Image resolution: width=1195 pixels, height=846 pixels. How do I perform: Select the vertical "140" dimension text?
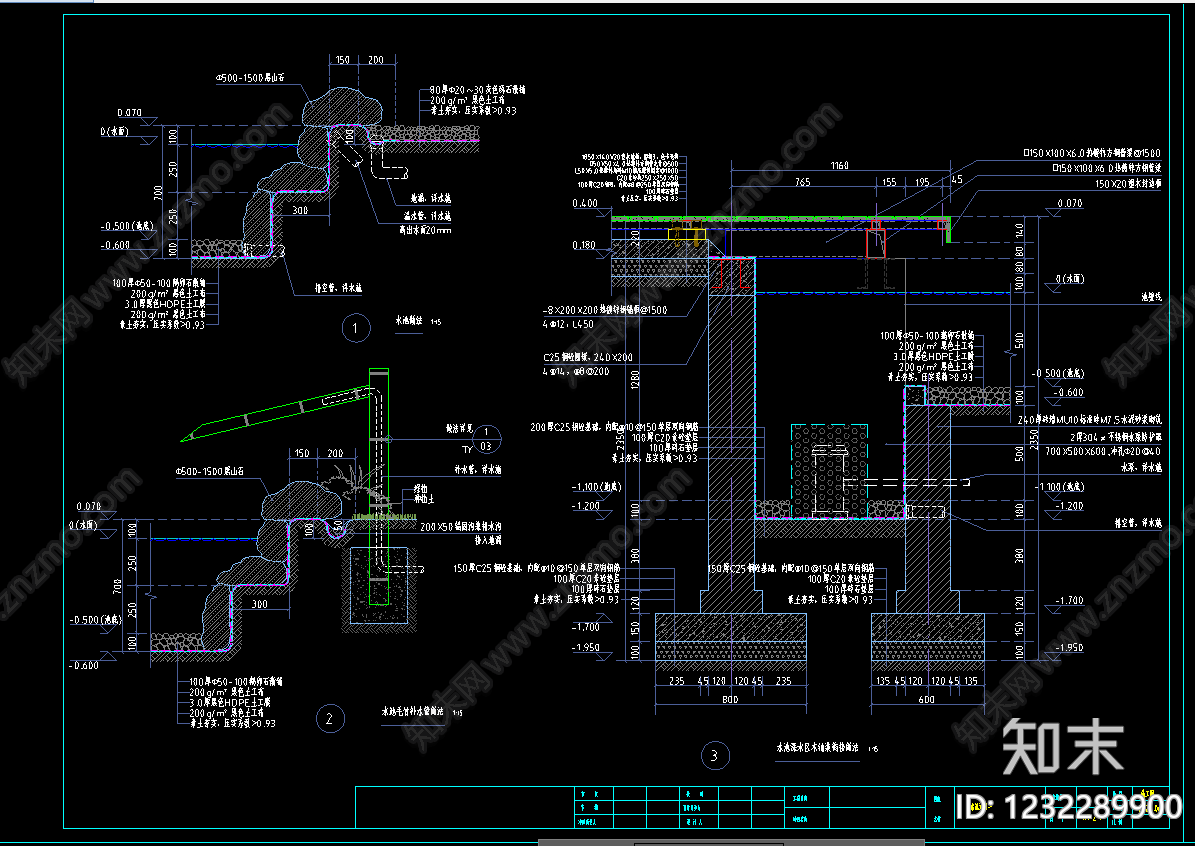(1020, 228)
